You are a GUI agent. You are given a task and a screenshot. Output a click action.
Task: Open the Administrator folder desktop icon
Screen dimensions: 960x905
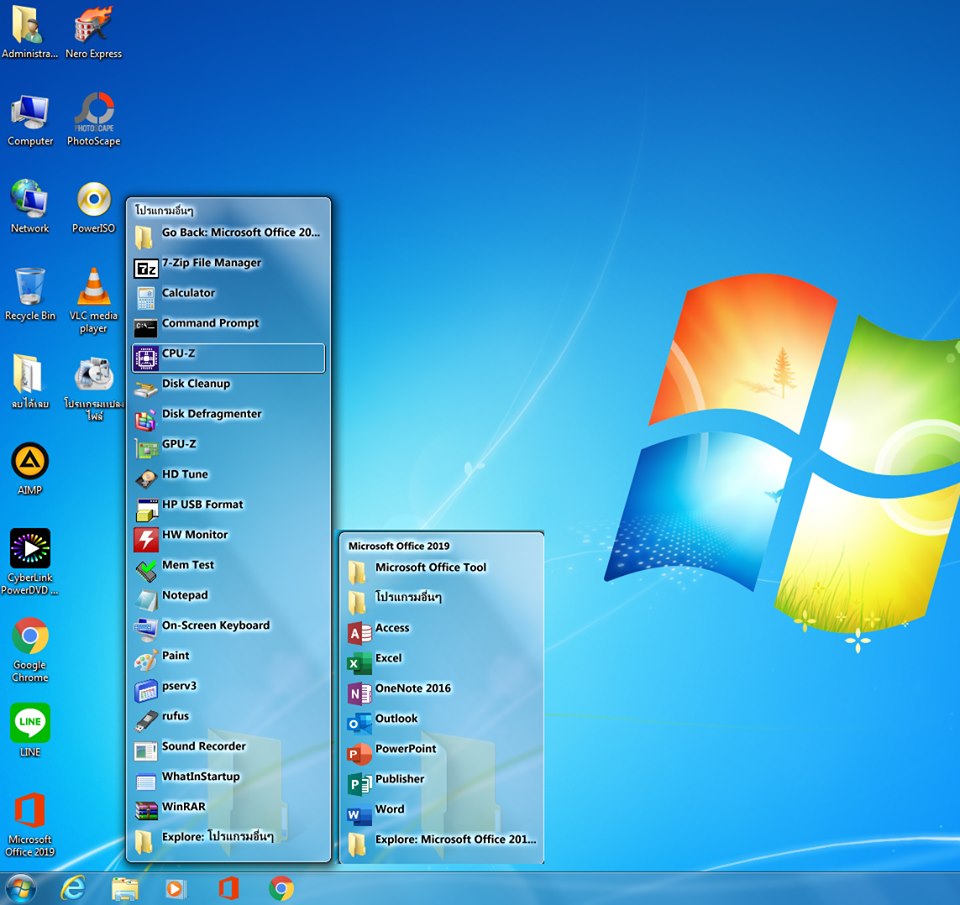click(x=29, y=32)
